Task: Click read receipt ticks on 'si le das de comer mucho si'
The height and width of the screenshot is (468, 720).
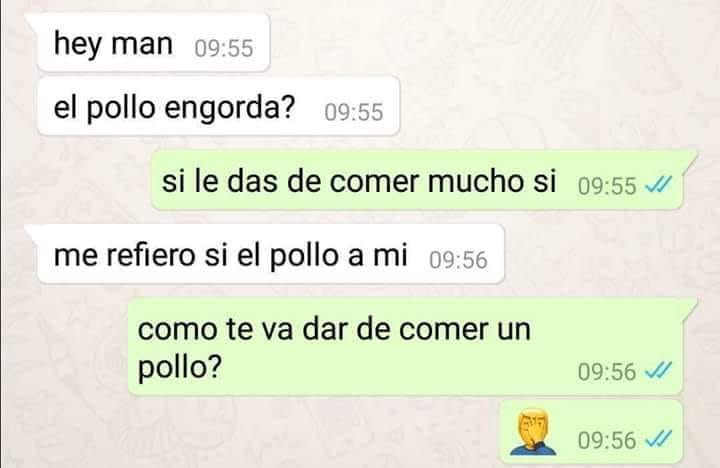Action: click(x=658, y=185)
